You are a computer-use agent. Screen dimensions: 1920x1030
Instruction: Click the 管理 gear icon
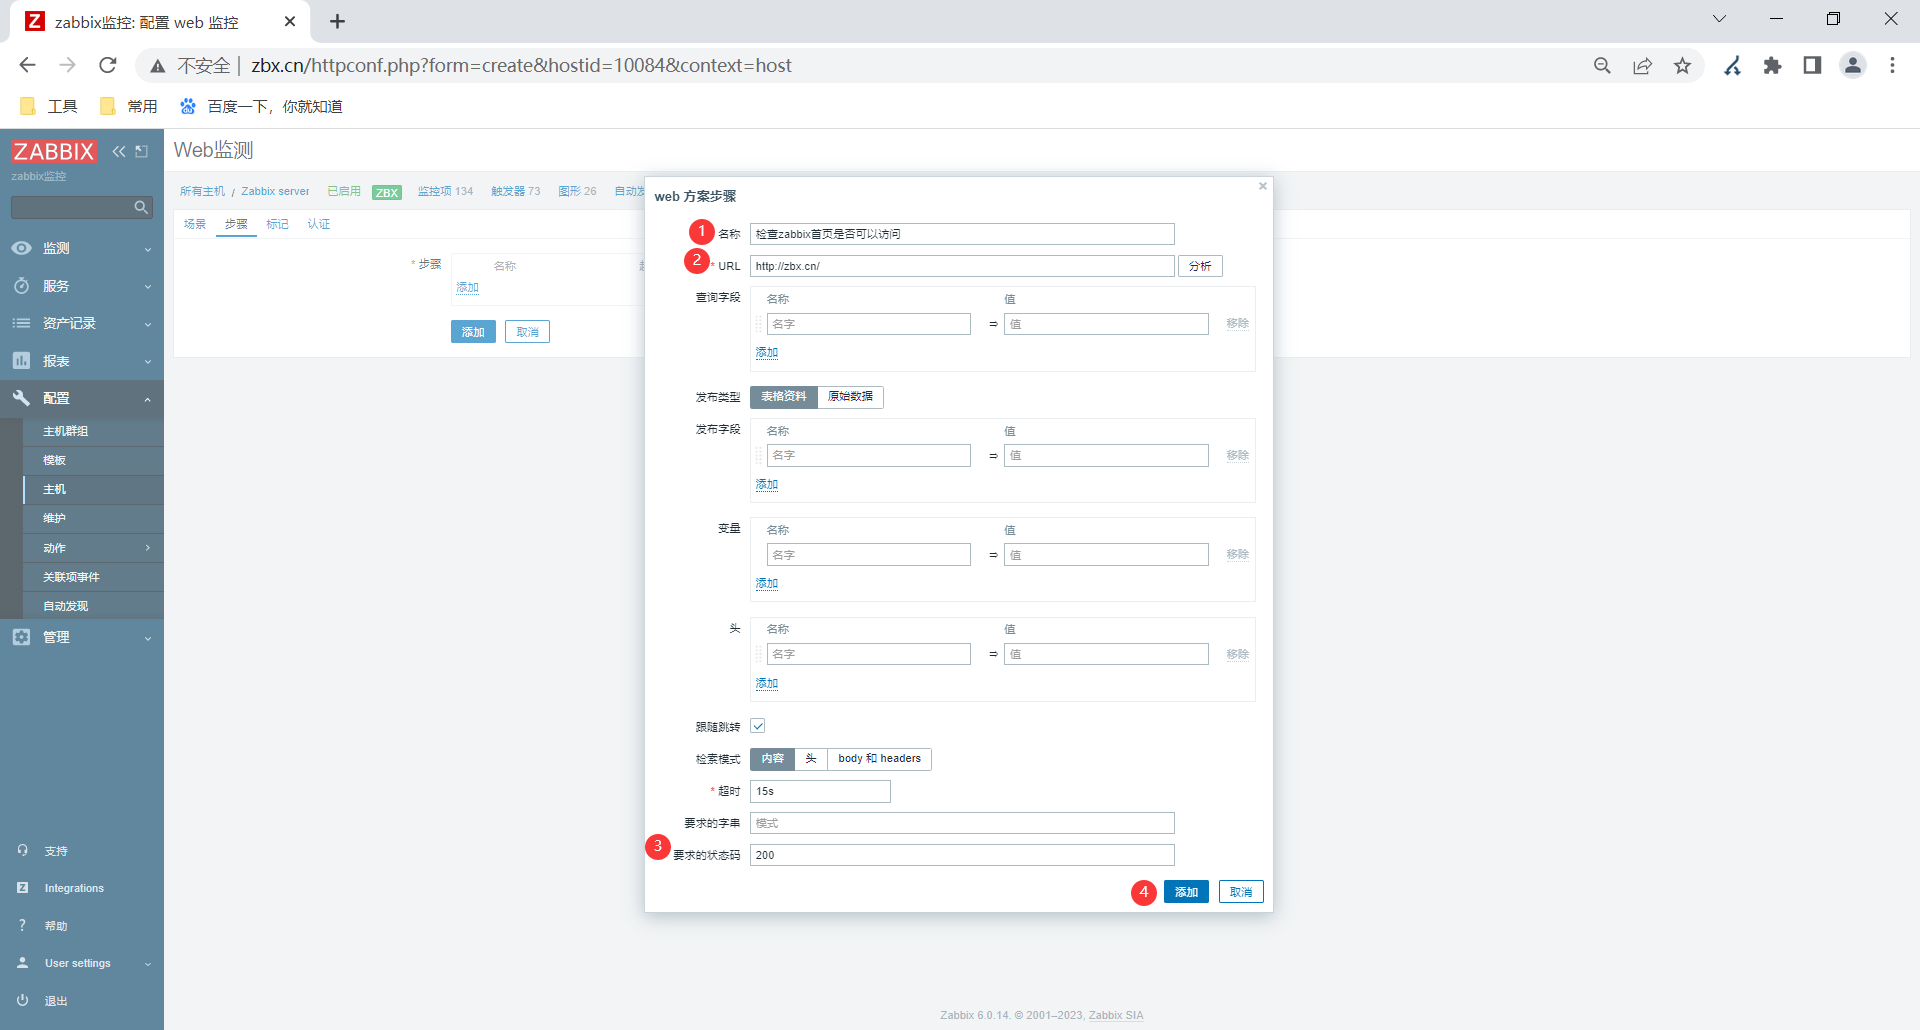(x=21, y=637)
